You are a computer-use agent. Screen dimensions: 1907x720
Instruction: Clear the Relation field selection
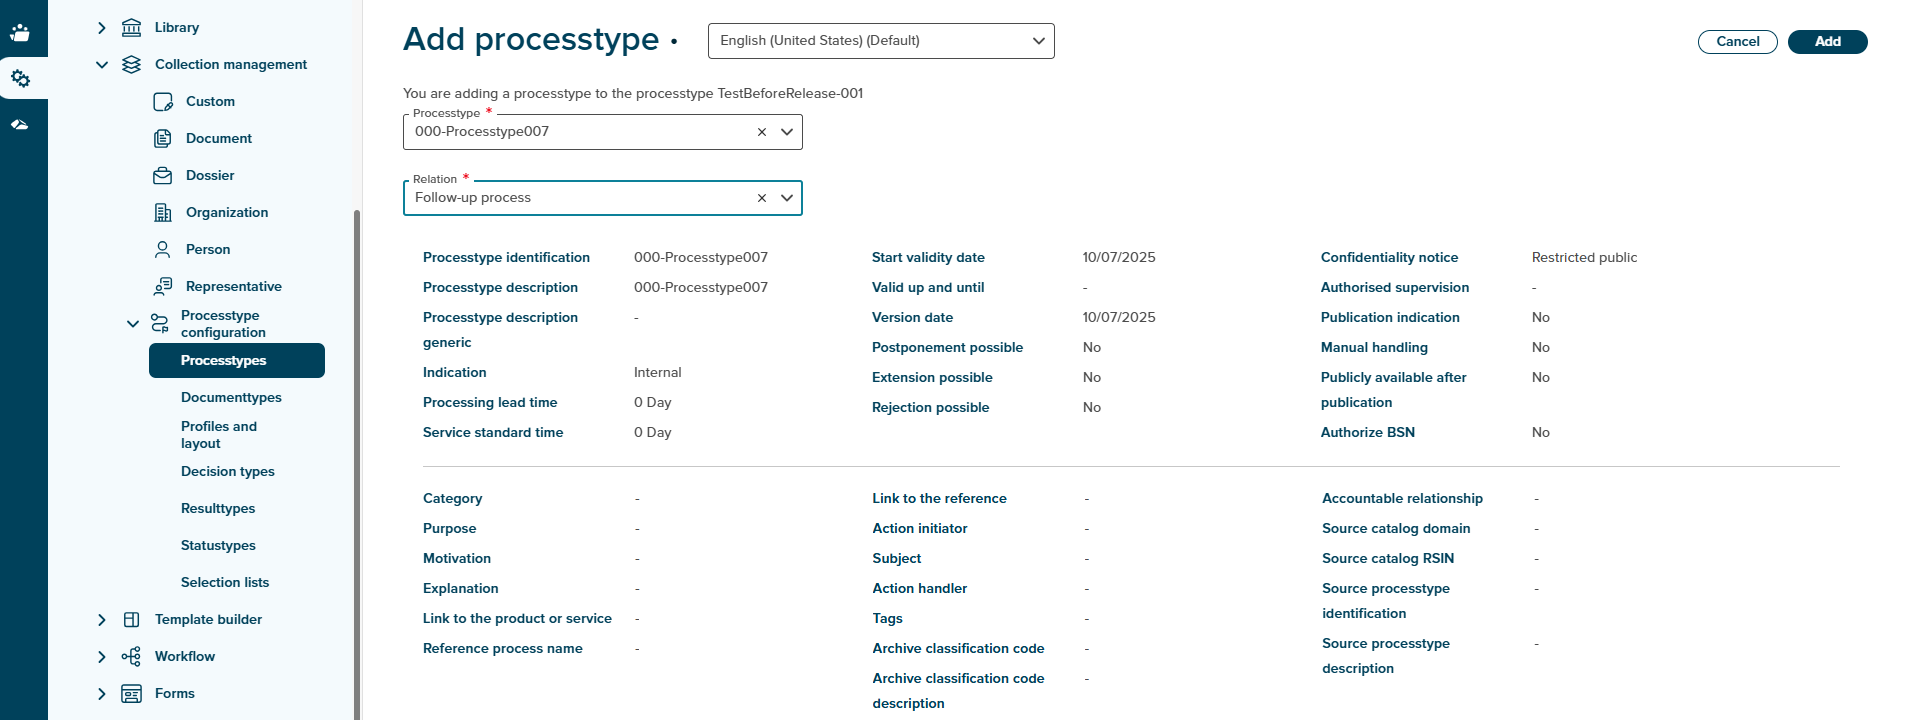coord(762,198)
